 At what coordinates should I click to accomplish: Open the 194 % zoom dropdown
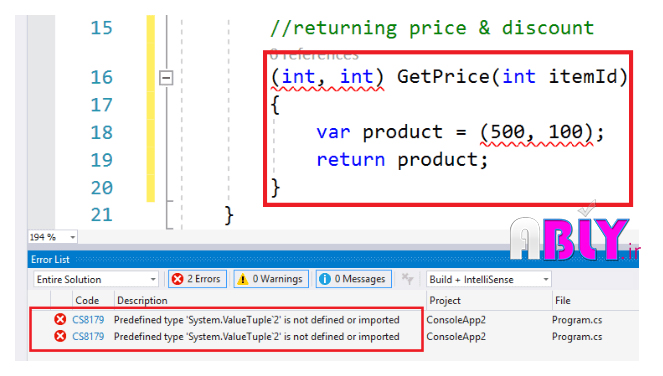(x=72, y=237)
